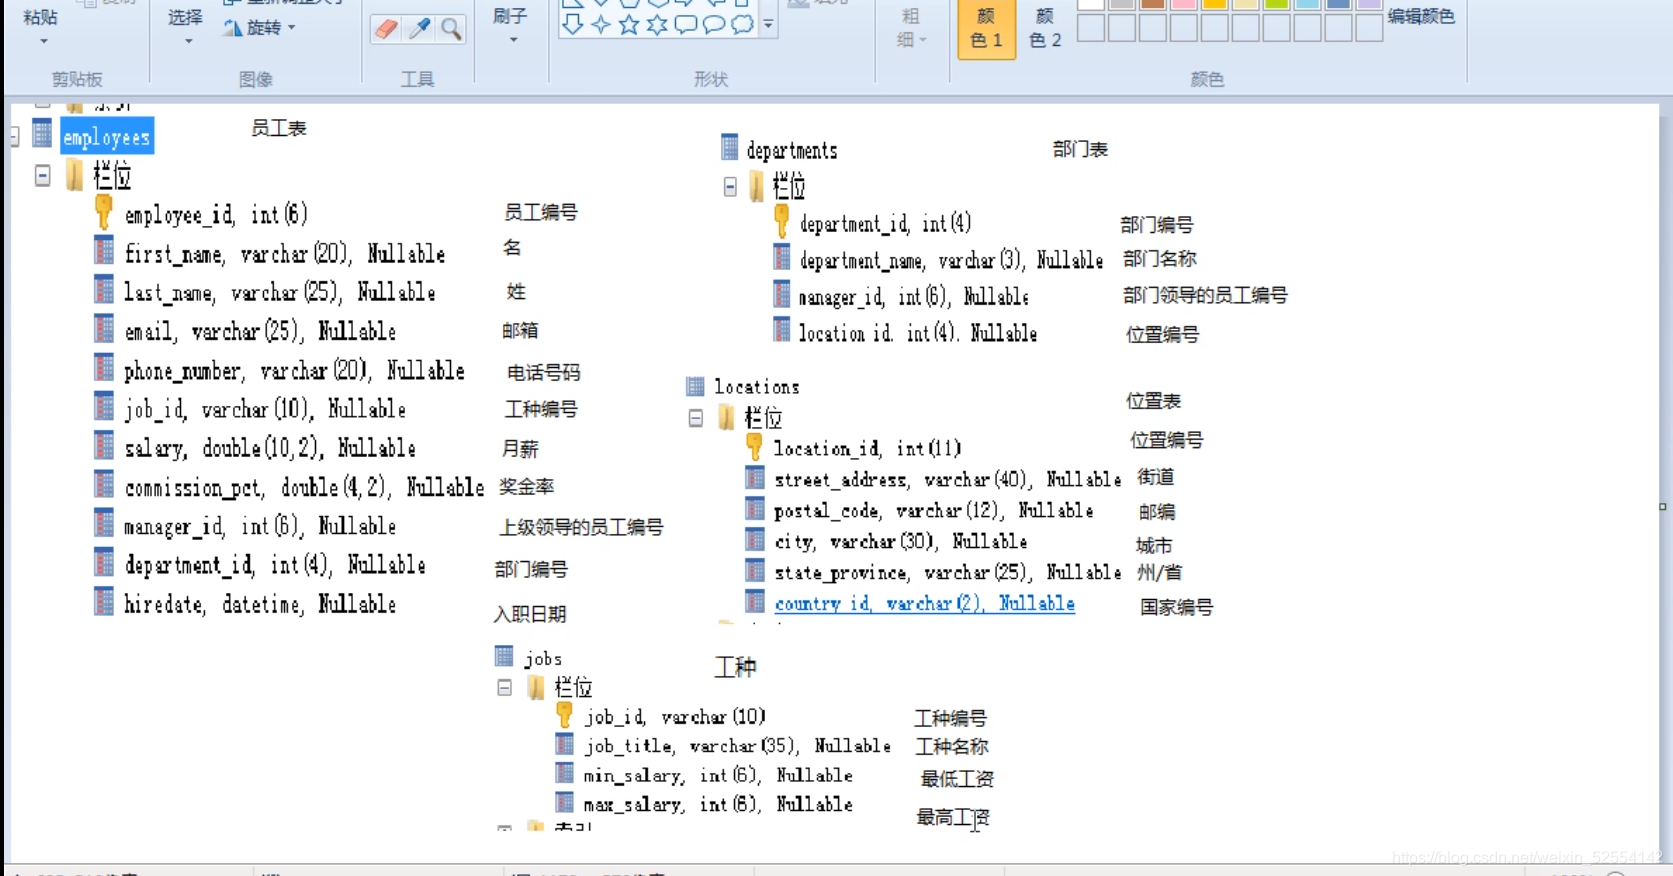The width and height of the screenshot is (1673, 876).
Task: Choose the six-point star shape
Action: coord(657,24)
